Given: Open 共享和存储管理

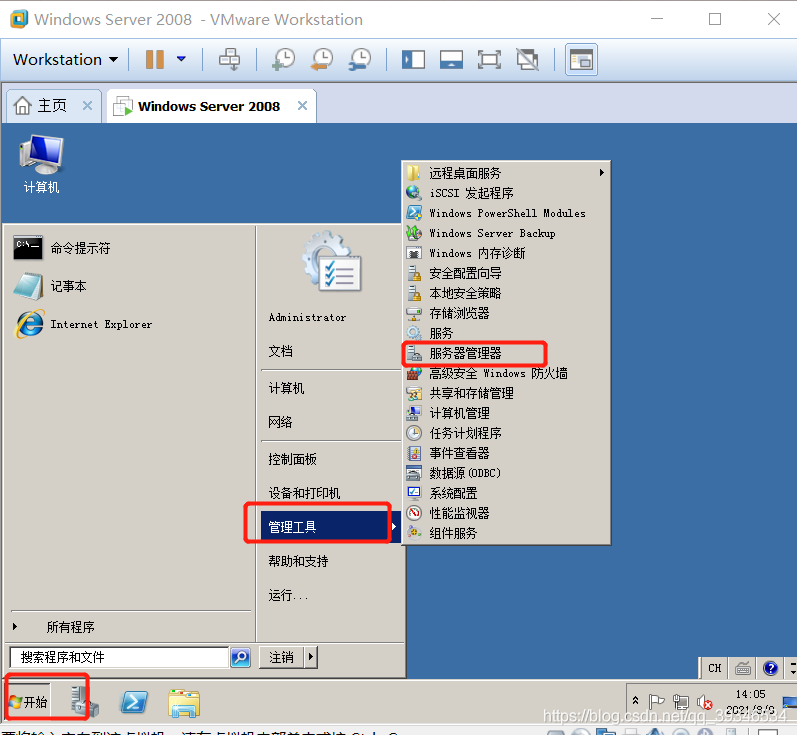Looking at the screenshot, I should (506, 393).
